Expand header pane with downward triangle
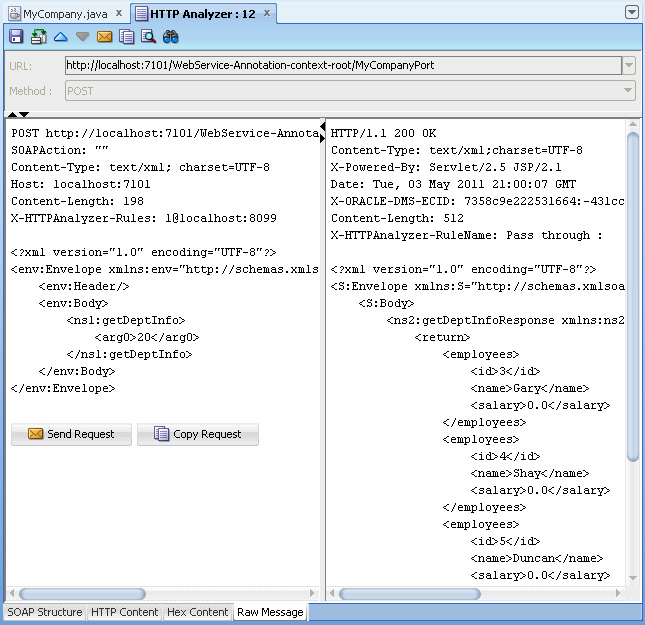This screenshot has width=645, height=625. point(24,114)
